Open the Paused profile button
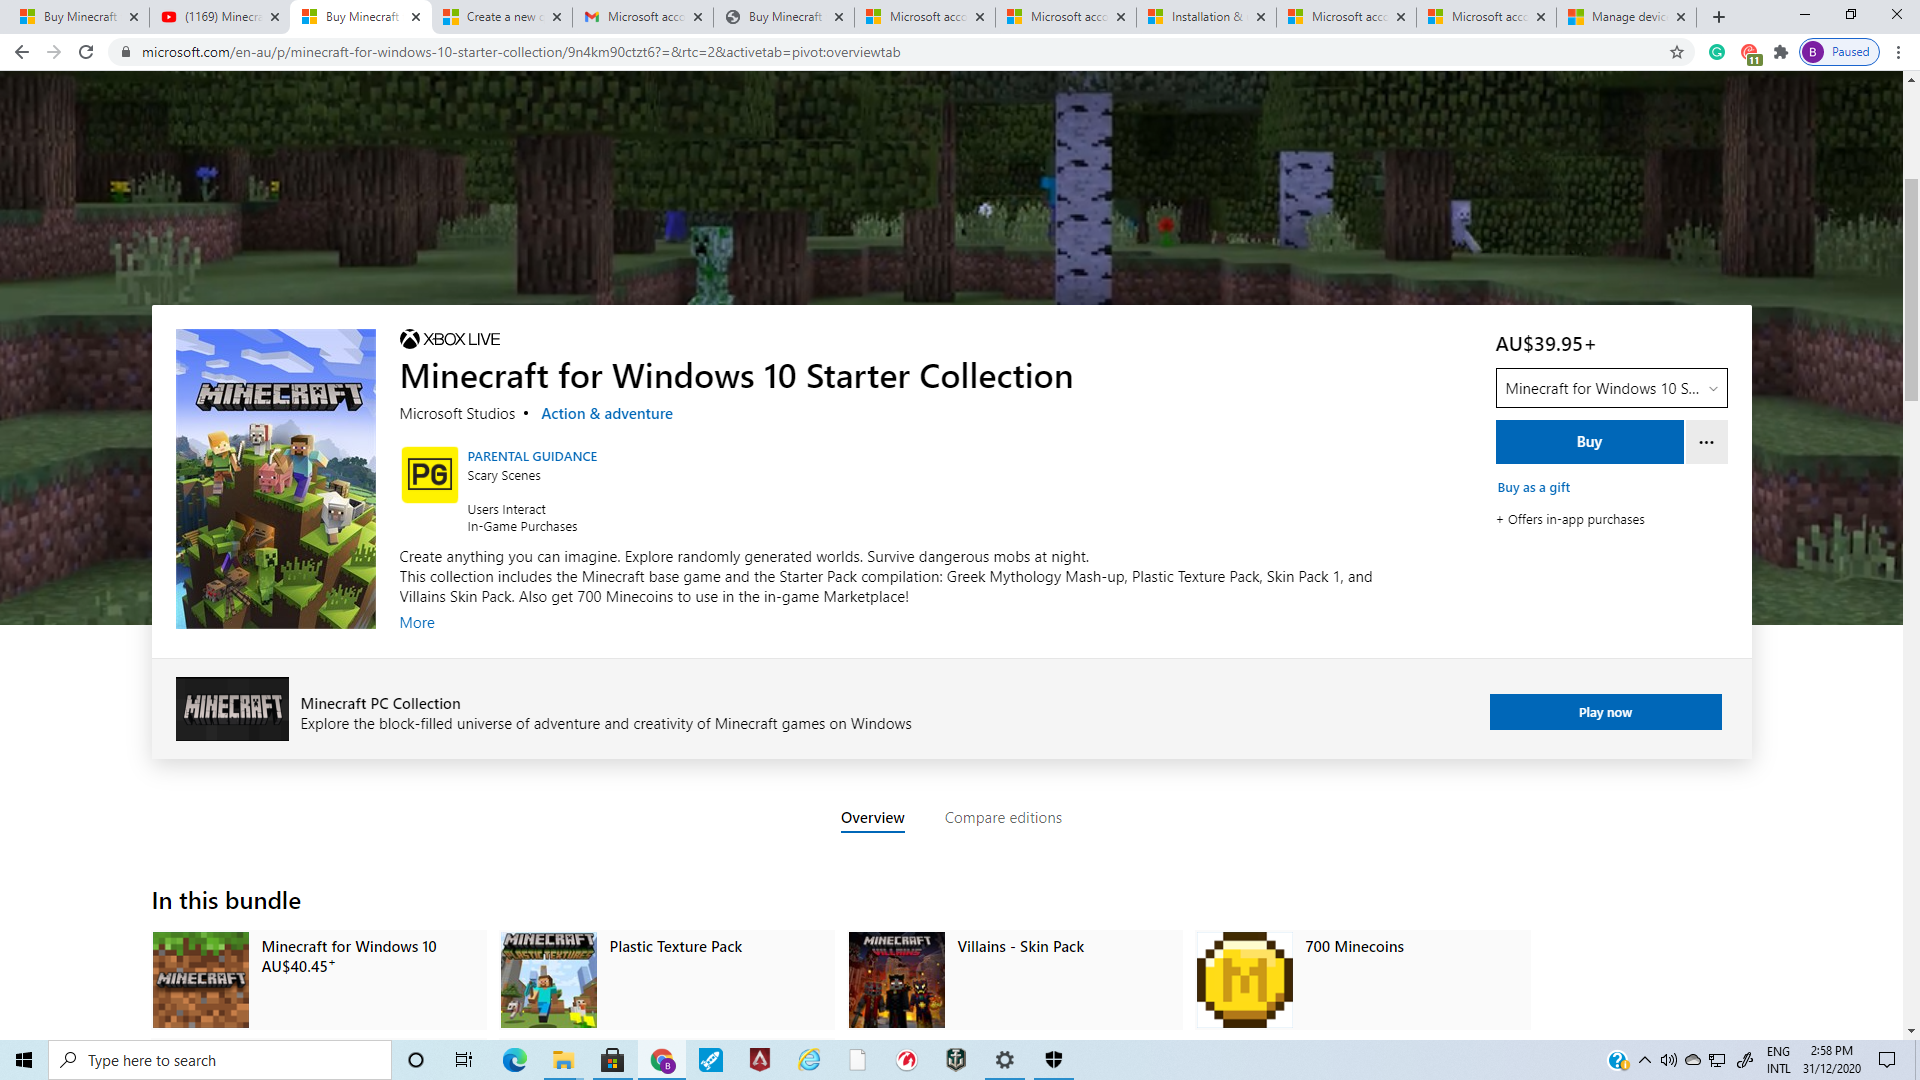The image size is (1920, 1080). (1840, 52)
